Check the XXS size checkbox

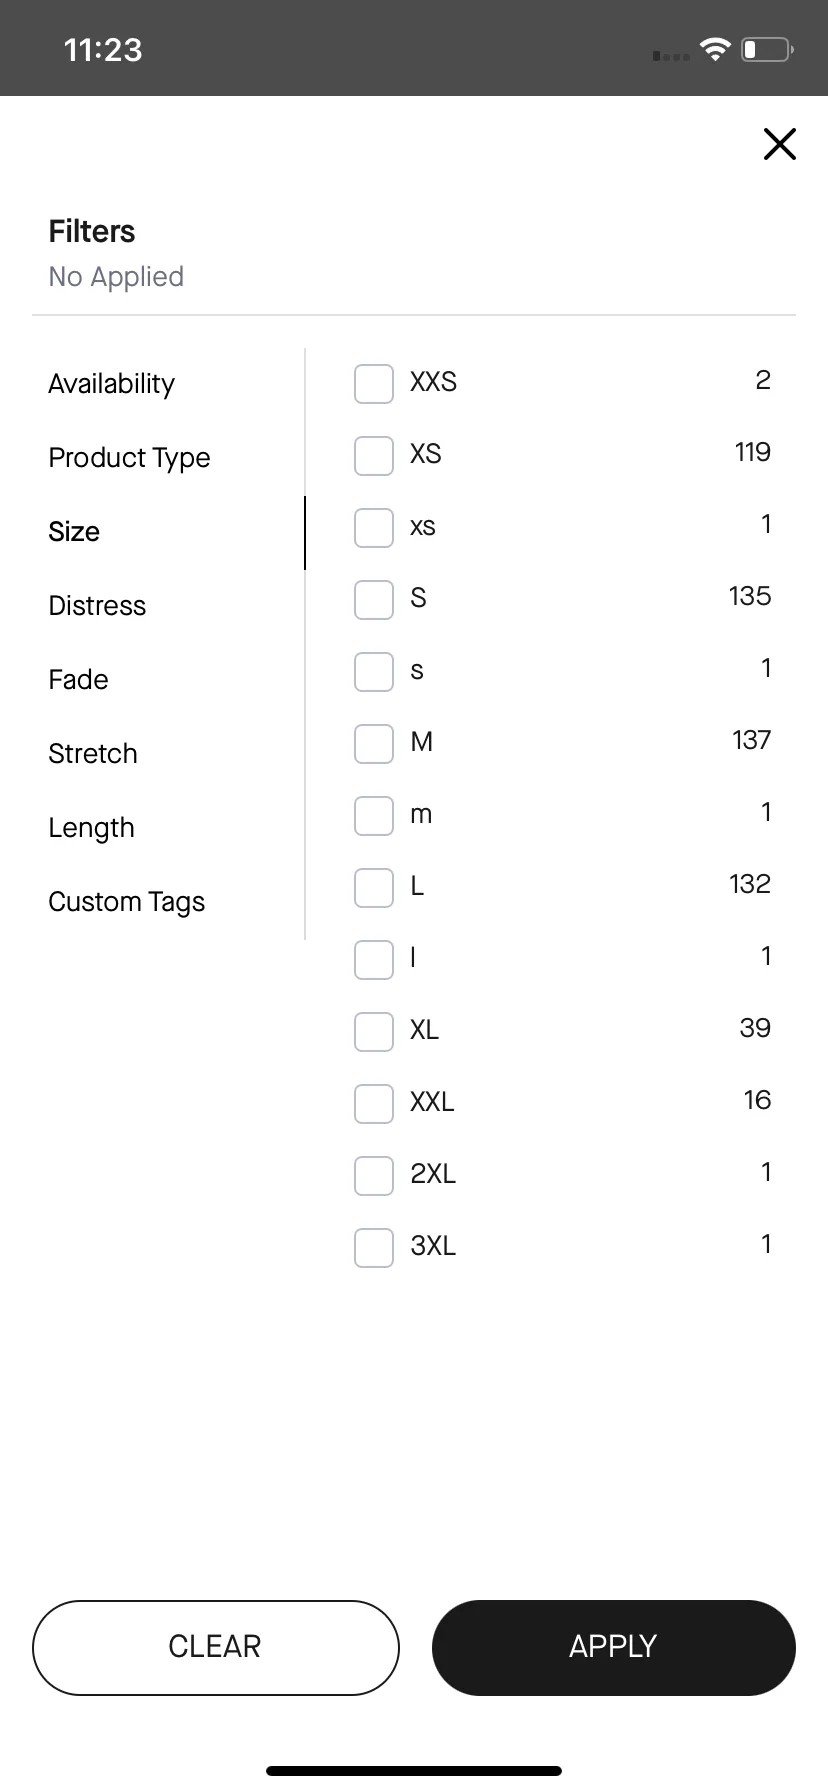tap(374, 384)
